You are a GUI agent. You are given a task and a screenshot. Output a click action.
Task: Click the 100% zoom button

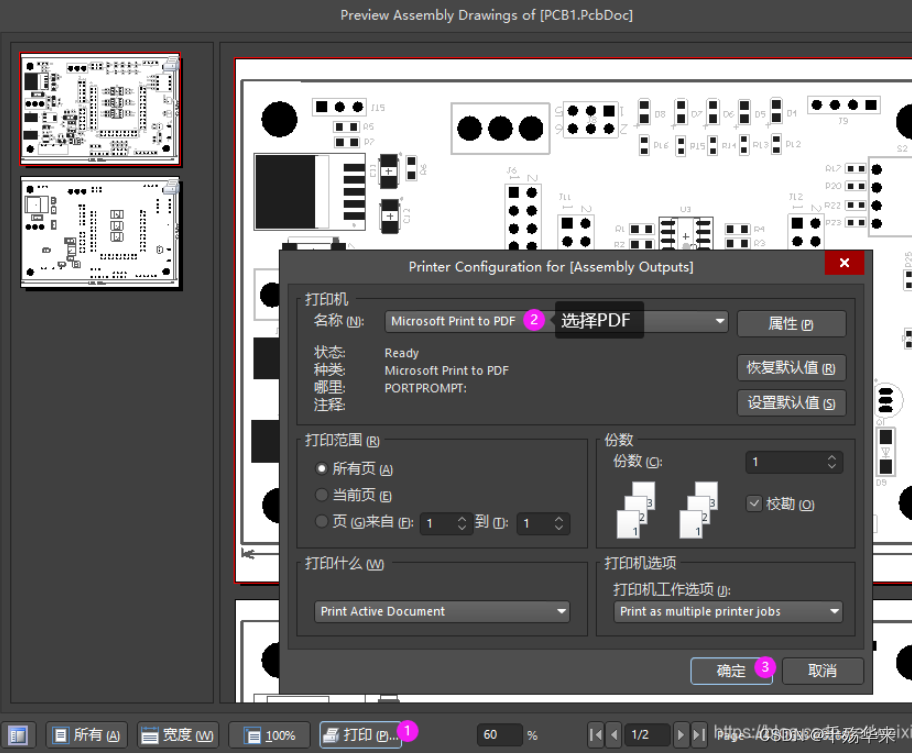click(x=269, y=735)
